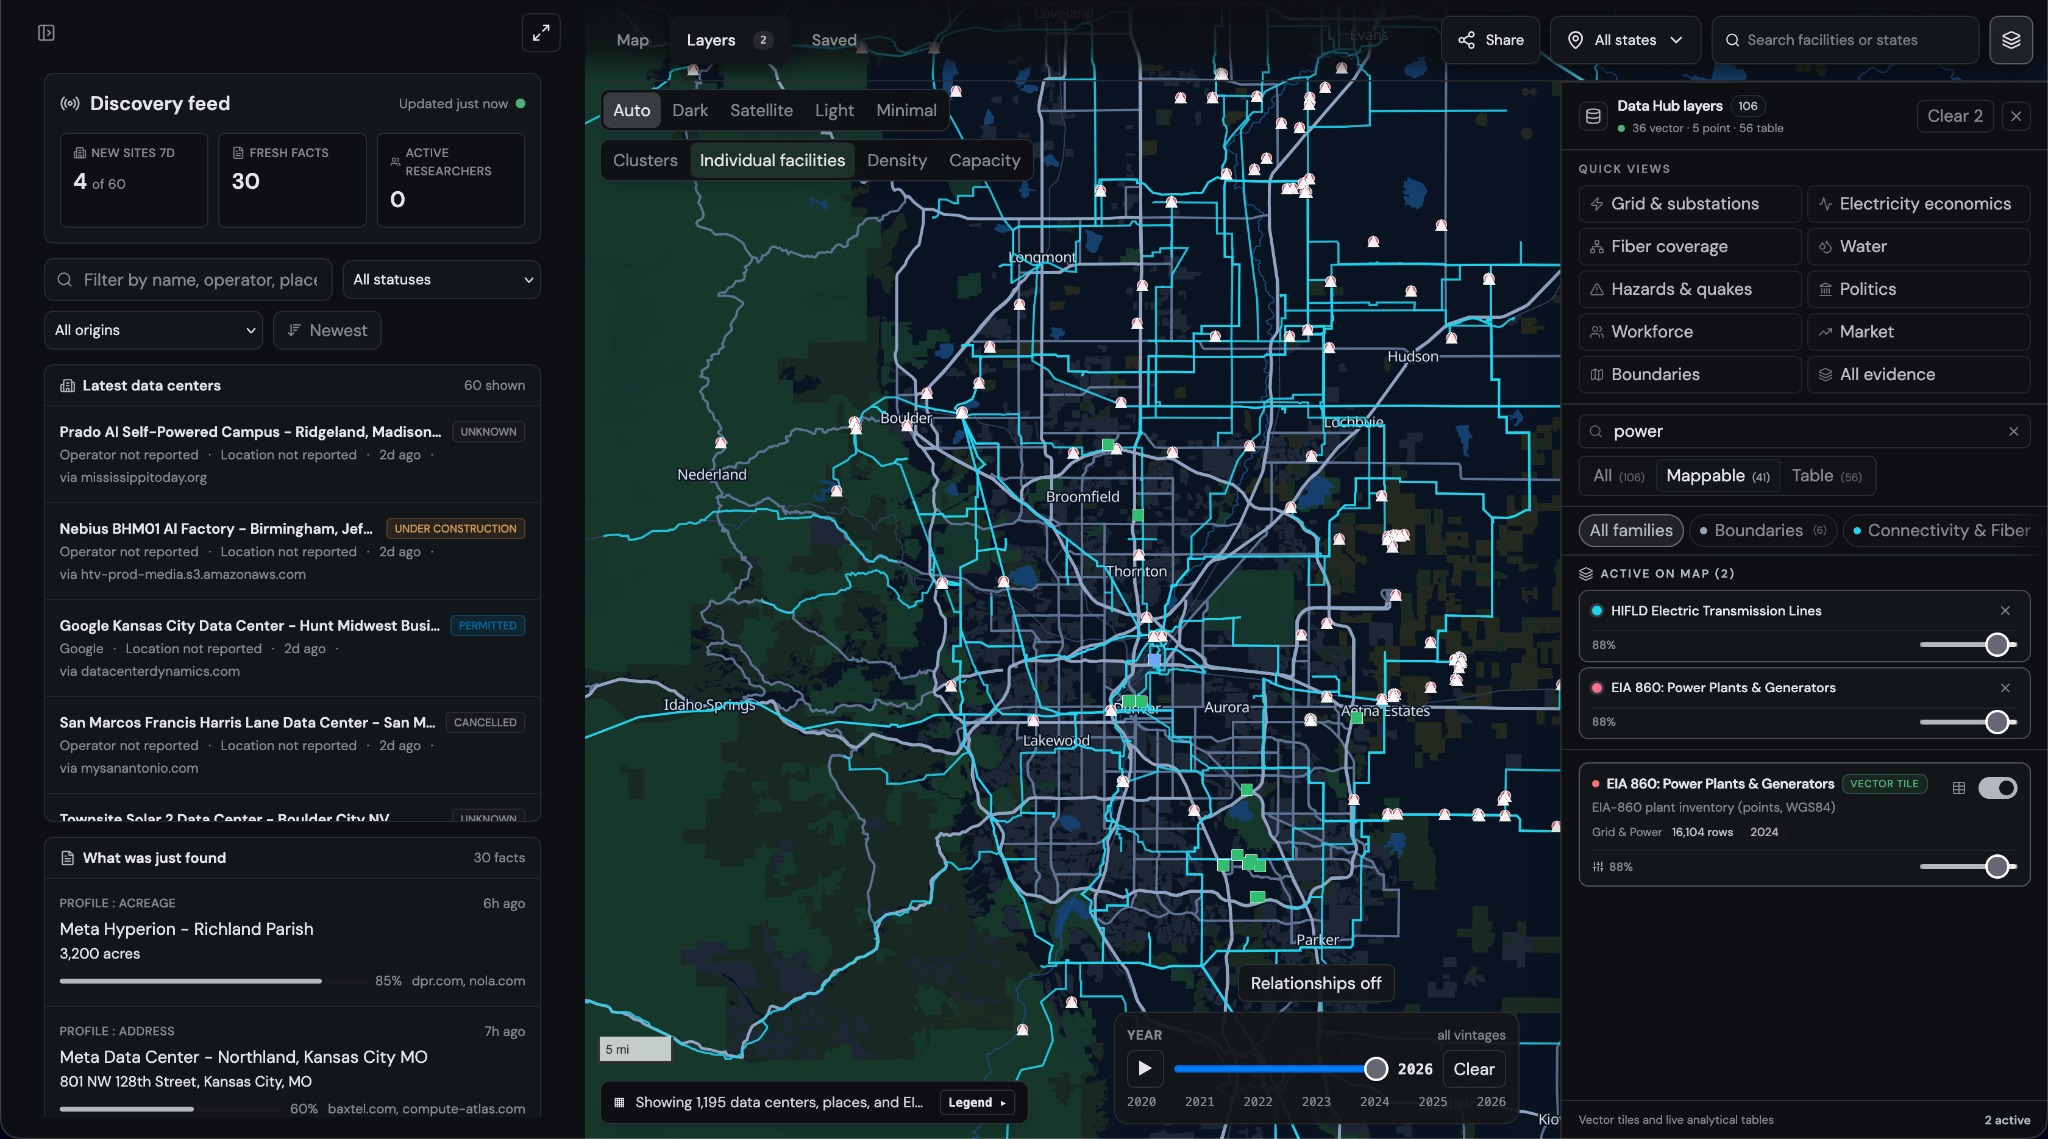
Task: Click the Data Hub database icon
Action: (x=1593, y=116)
